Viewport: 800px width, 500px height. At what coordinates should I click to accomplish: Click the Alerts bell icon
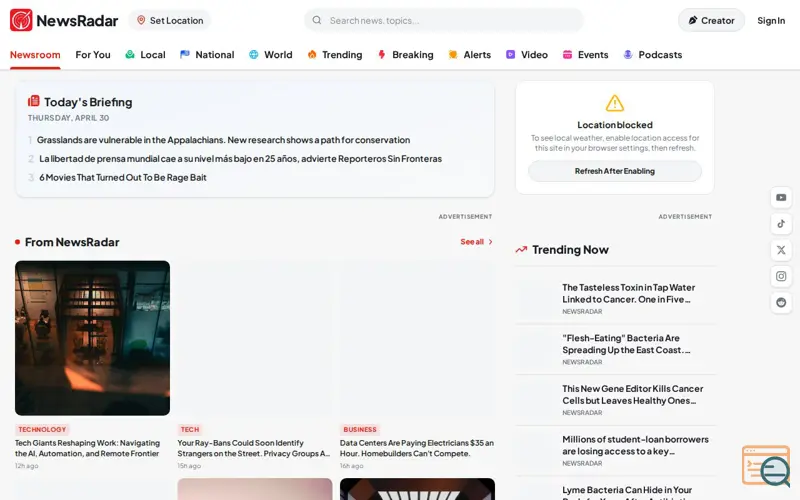[453, 55]
